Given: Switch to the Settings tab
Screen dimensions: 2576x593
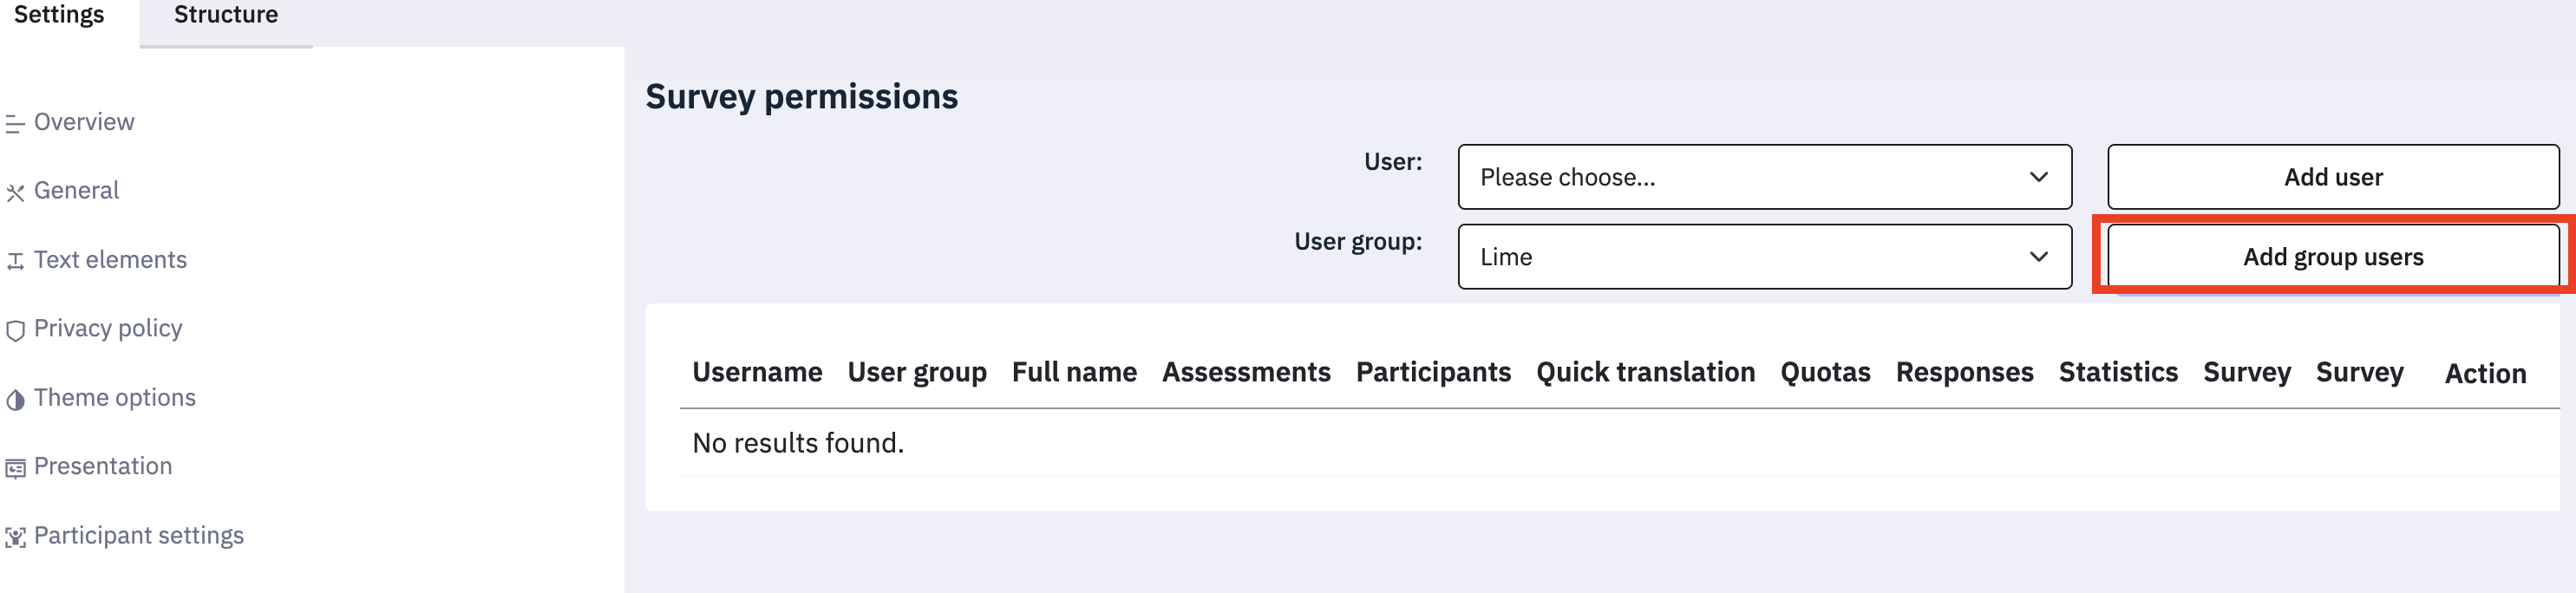Looking at the screenshot, I should [59, 15].
